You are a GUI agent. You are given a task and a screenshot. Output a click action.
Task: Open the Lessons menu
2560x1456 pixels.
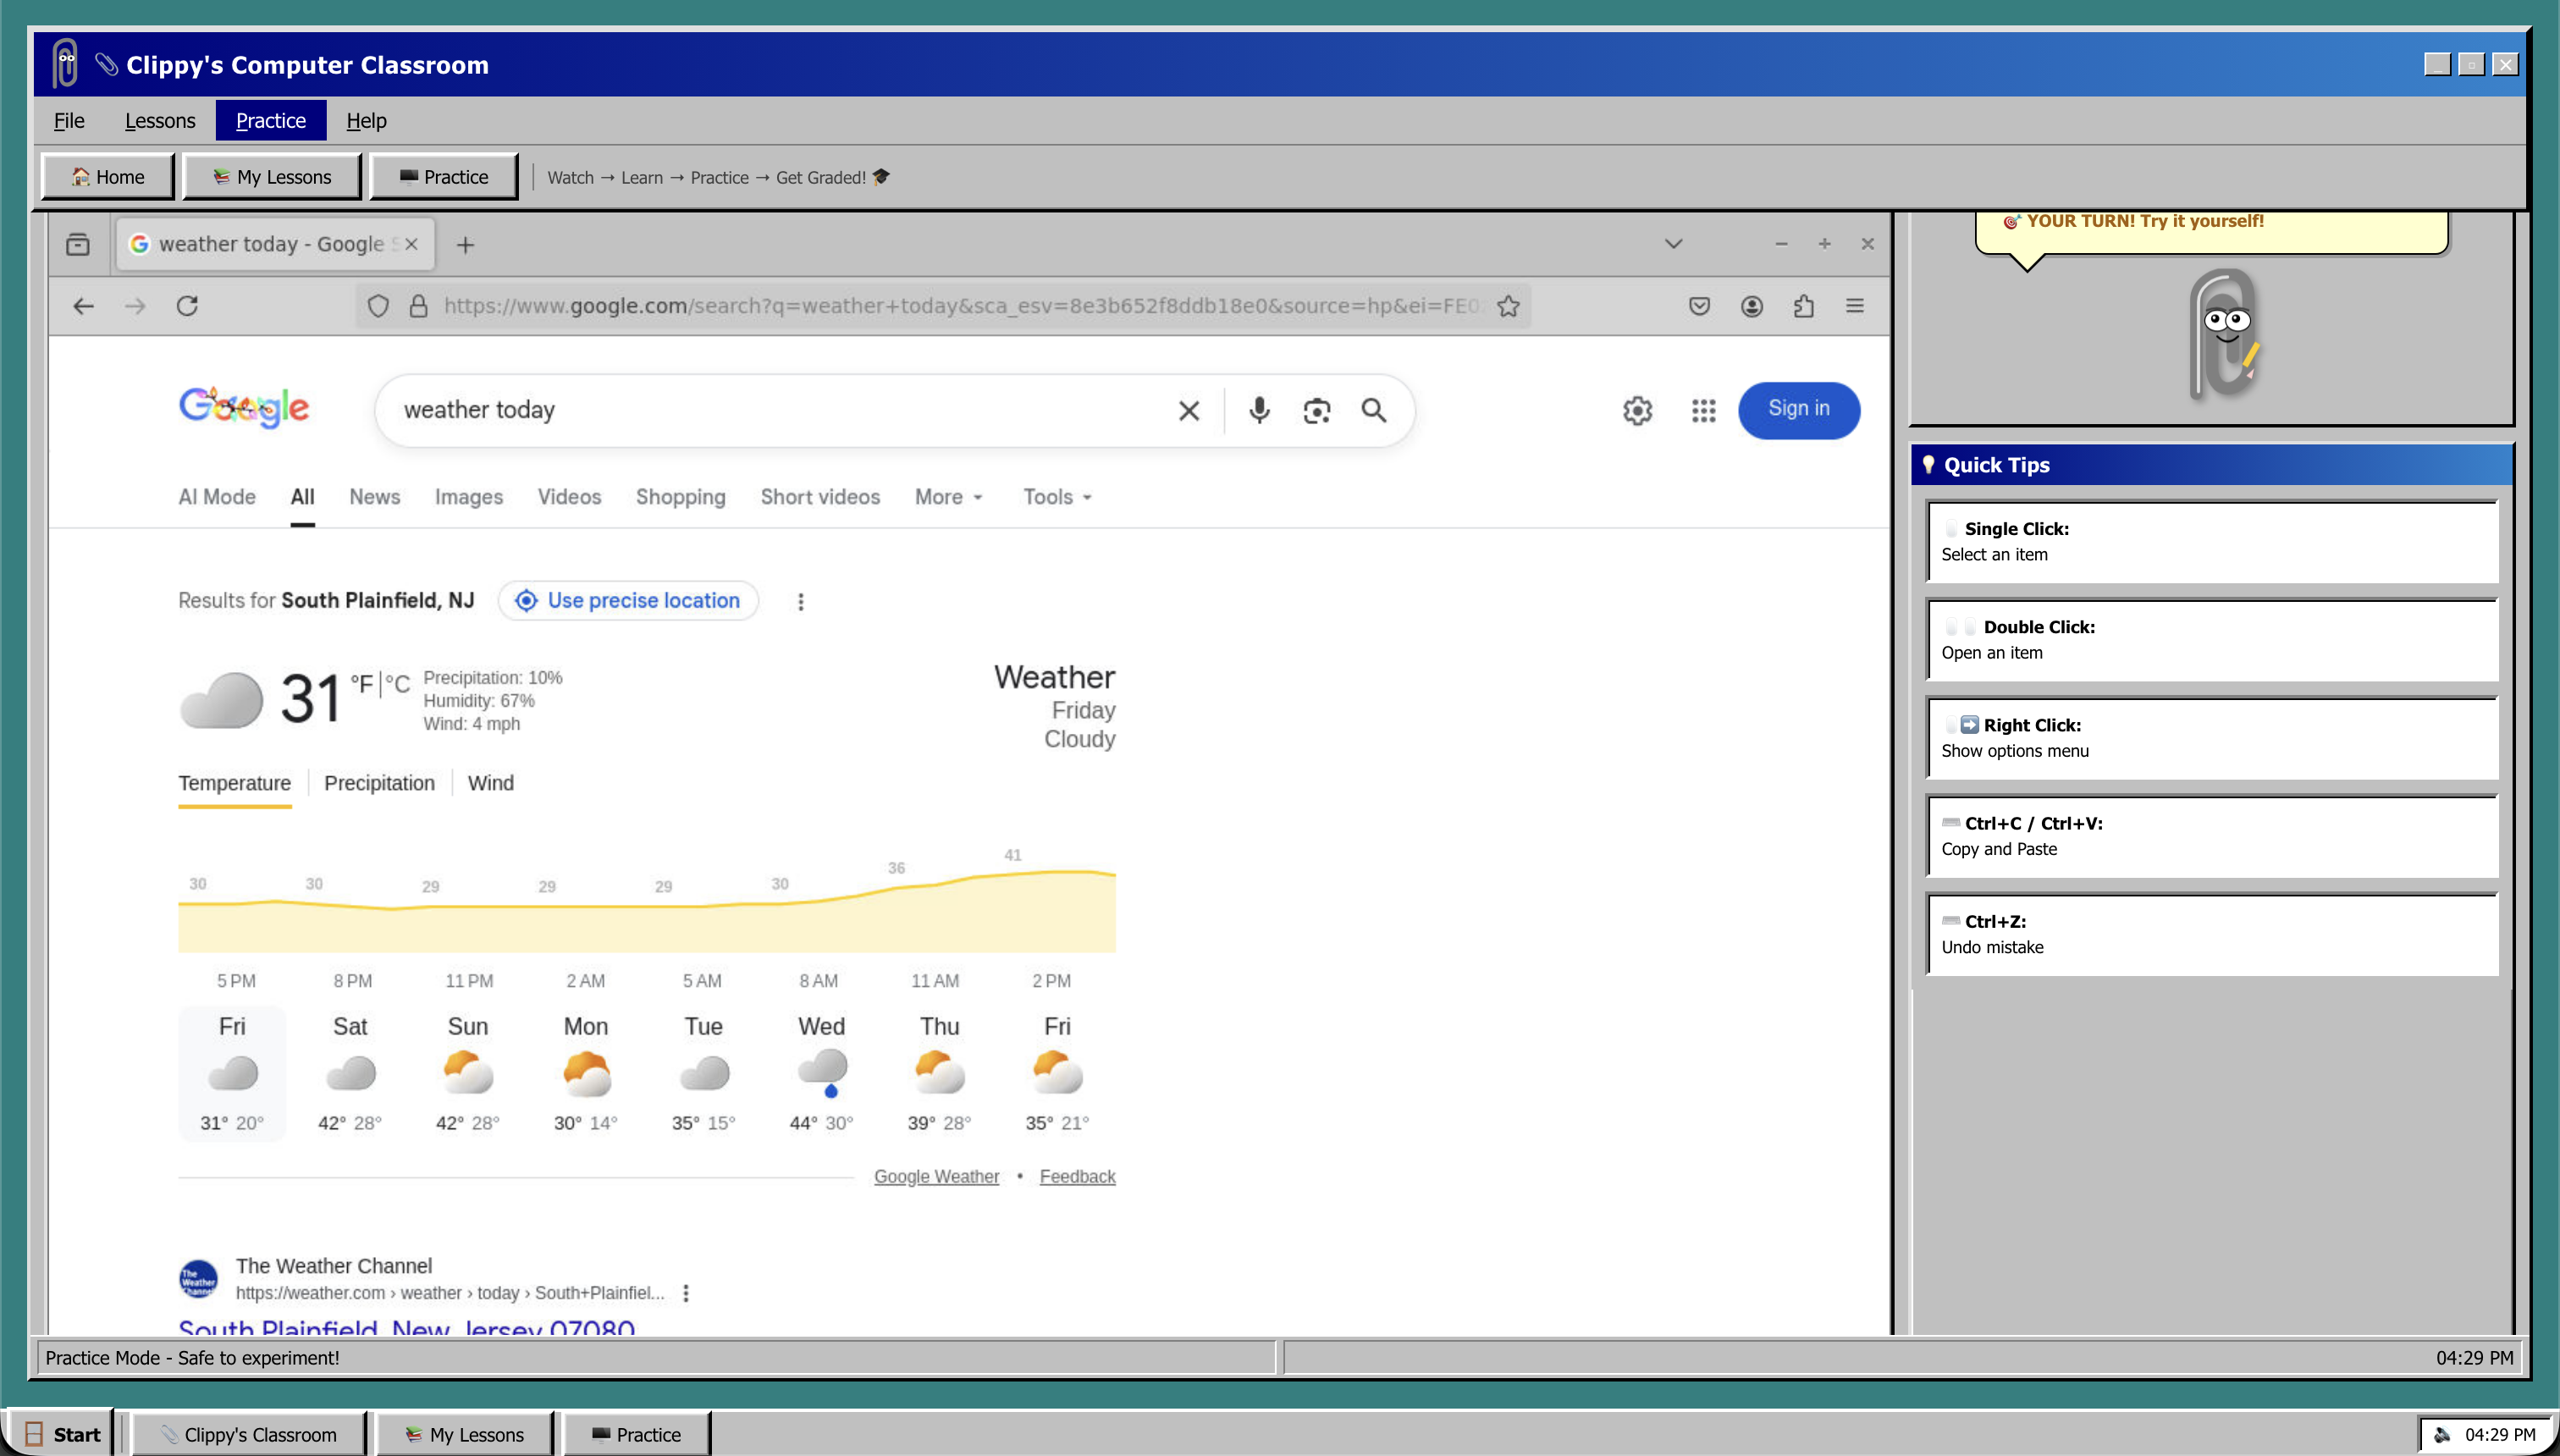pos(160,120)
